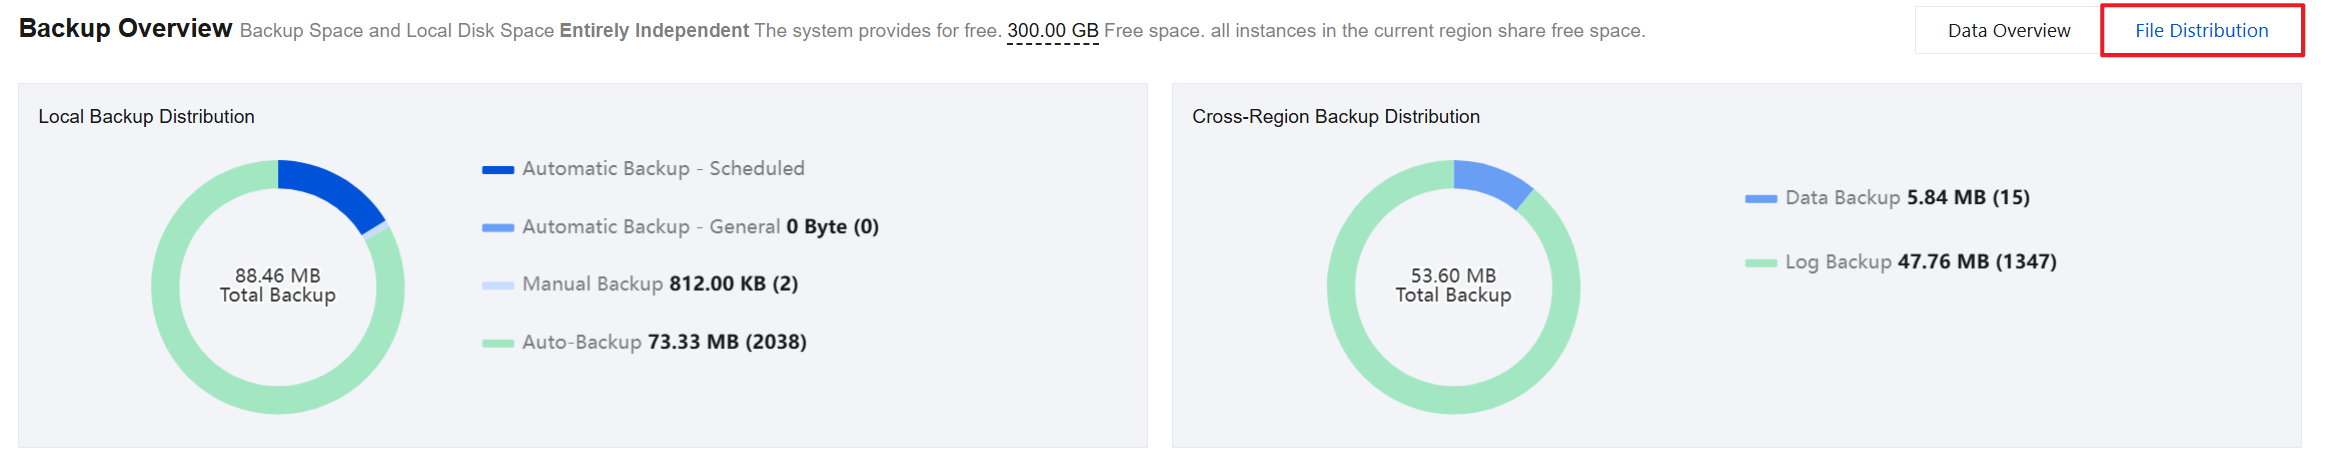Switch to the Data Overview tab
The height and width of the screenshot is (453, 2329).
click(x=2008, y=31)
